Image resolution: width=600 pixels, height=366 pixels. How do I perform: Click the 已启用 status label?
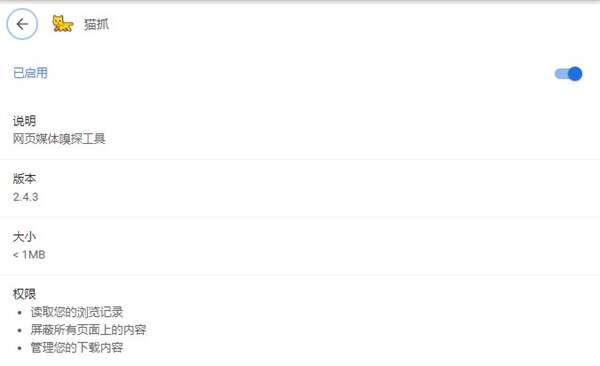coord(31,73)
